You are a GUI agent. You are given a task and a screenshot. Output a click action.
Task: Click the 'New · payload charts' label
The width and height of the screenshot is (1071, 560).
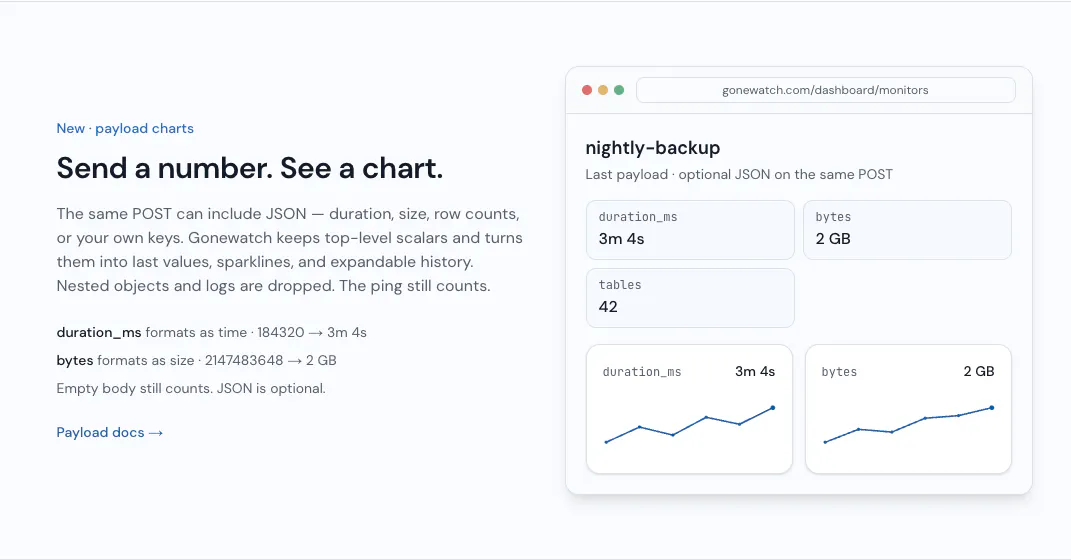(125, 128)
